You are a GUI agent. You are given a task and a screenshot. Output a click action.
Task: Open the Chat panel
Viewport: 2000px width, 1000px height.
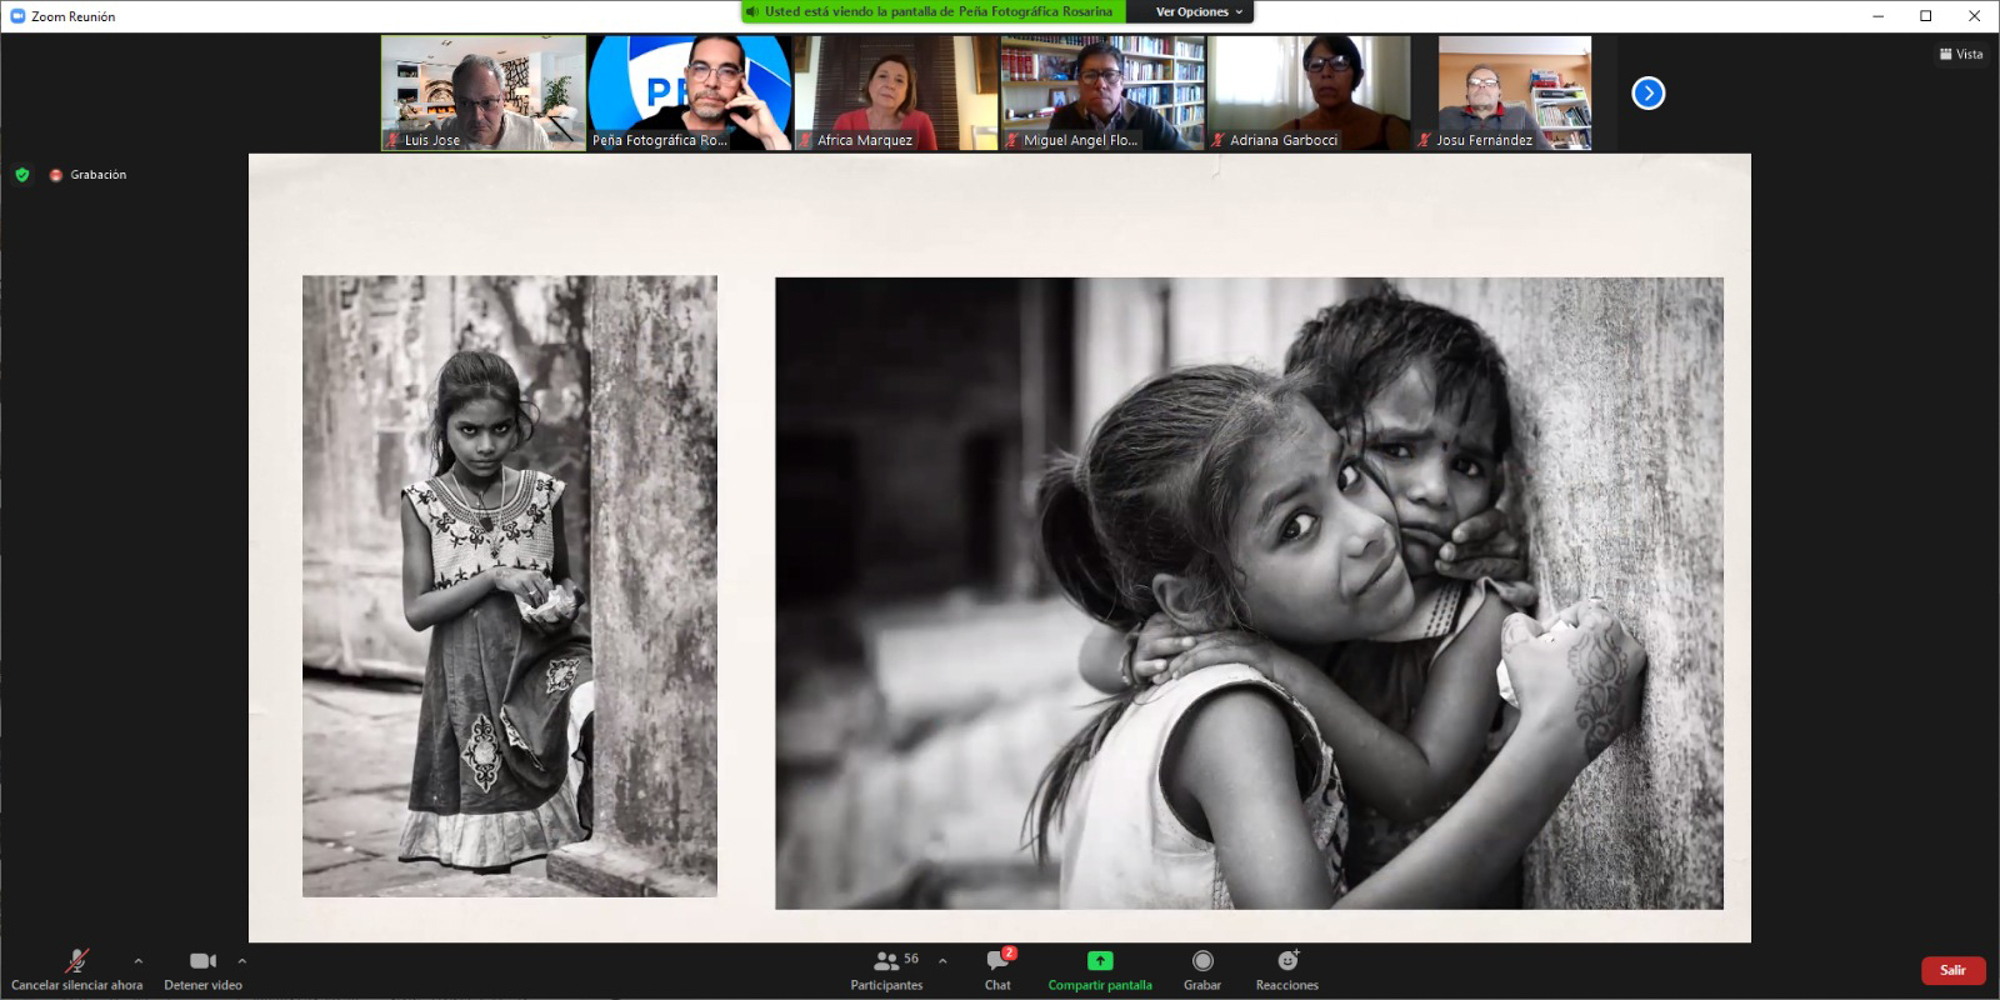click(x=997, y=961)
